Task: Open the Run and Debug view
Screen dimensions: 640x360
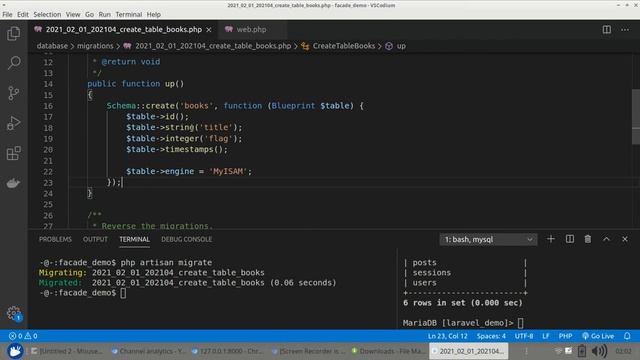Action: click(x=13, y=123)
